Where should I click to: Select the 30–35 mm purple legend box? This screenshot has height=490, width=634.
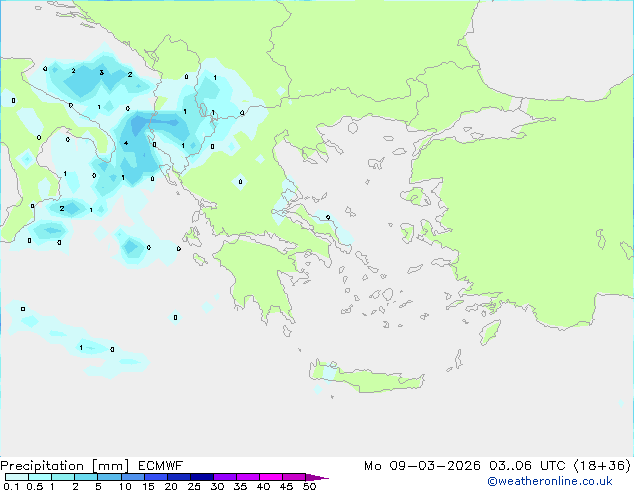click(224, 477)
